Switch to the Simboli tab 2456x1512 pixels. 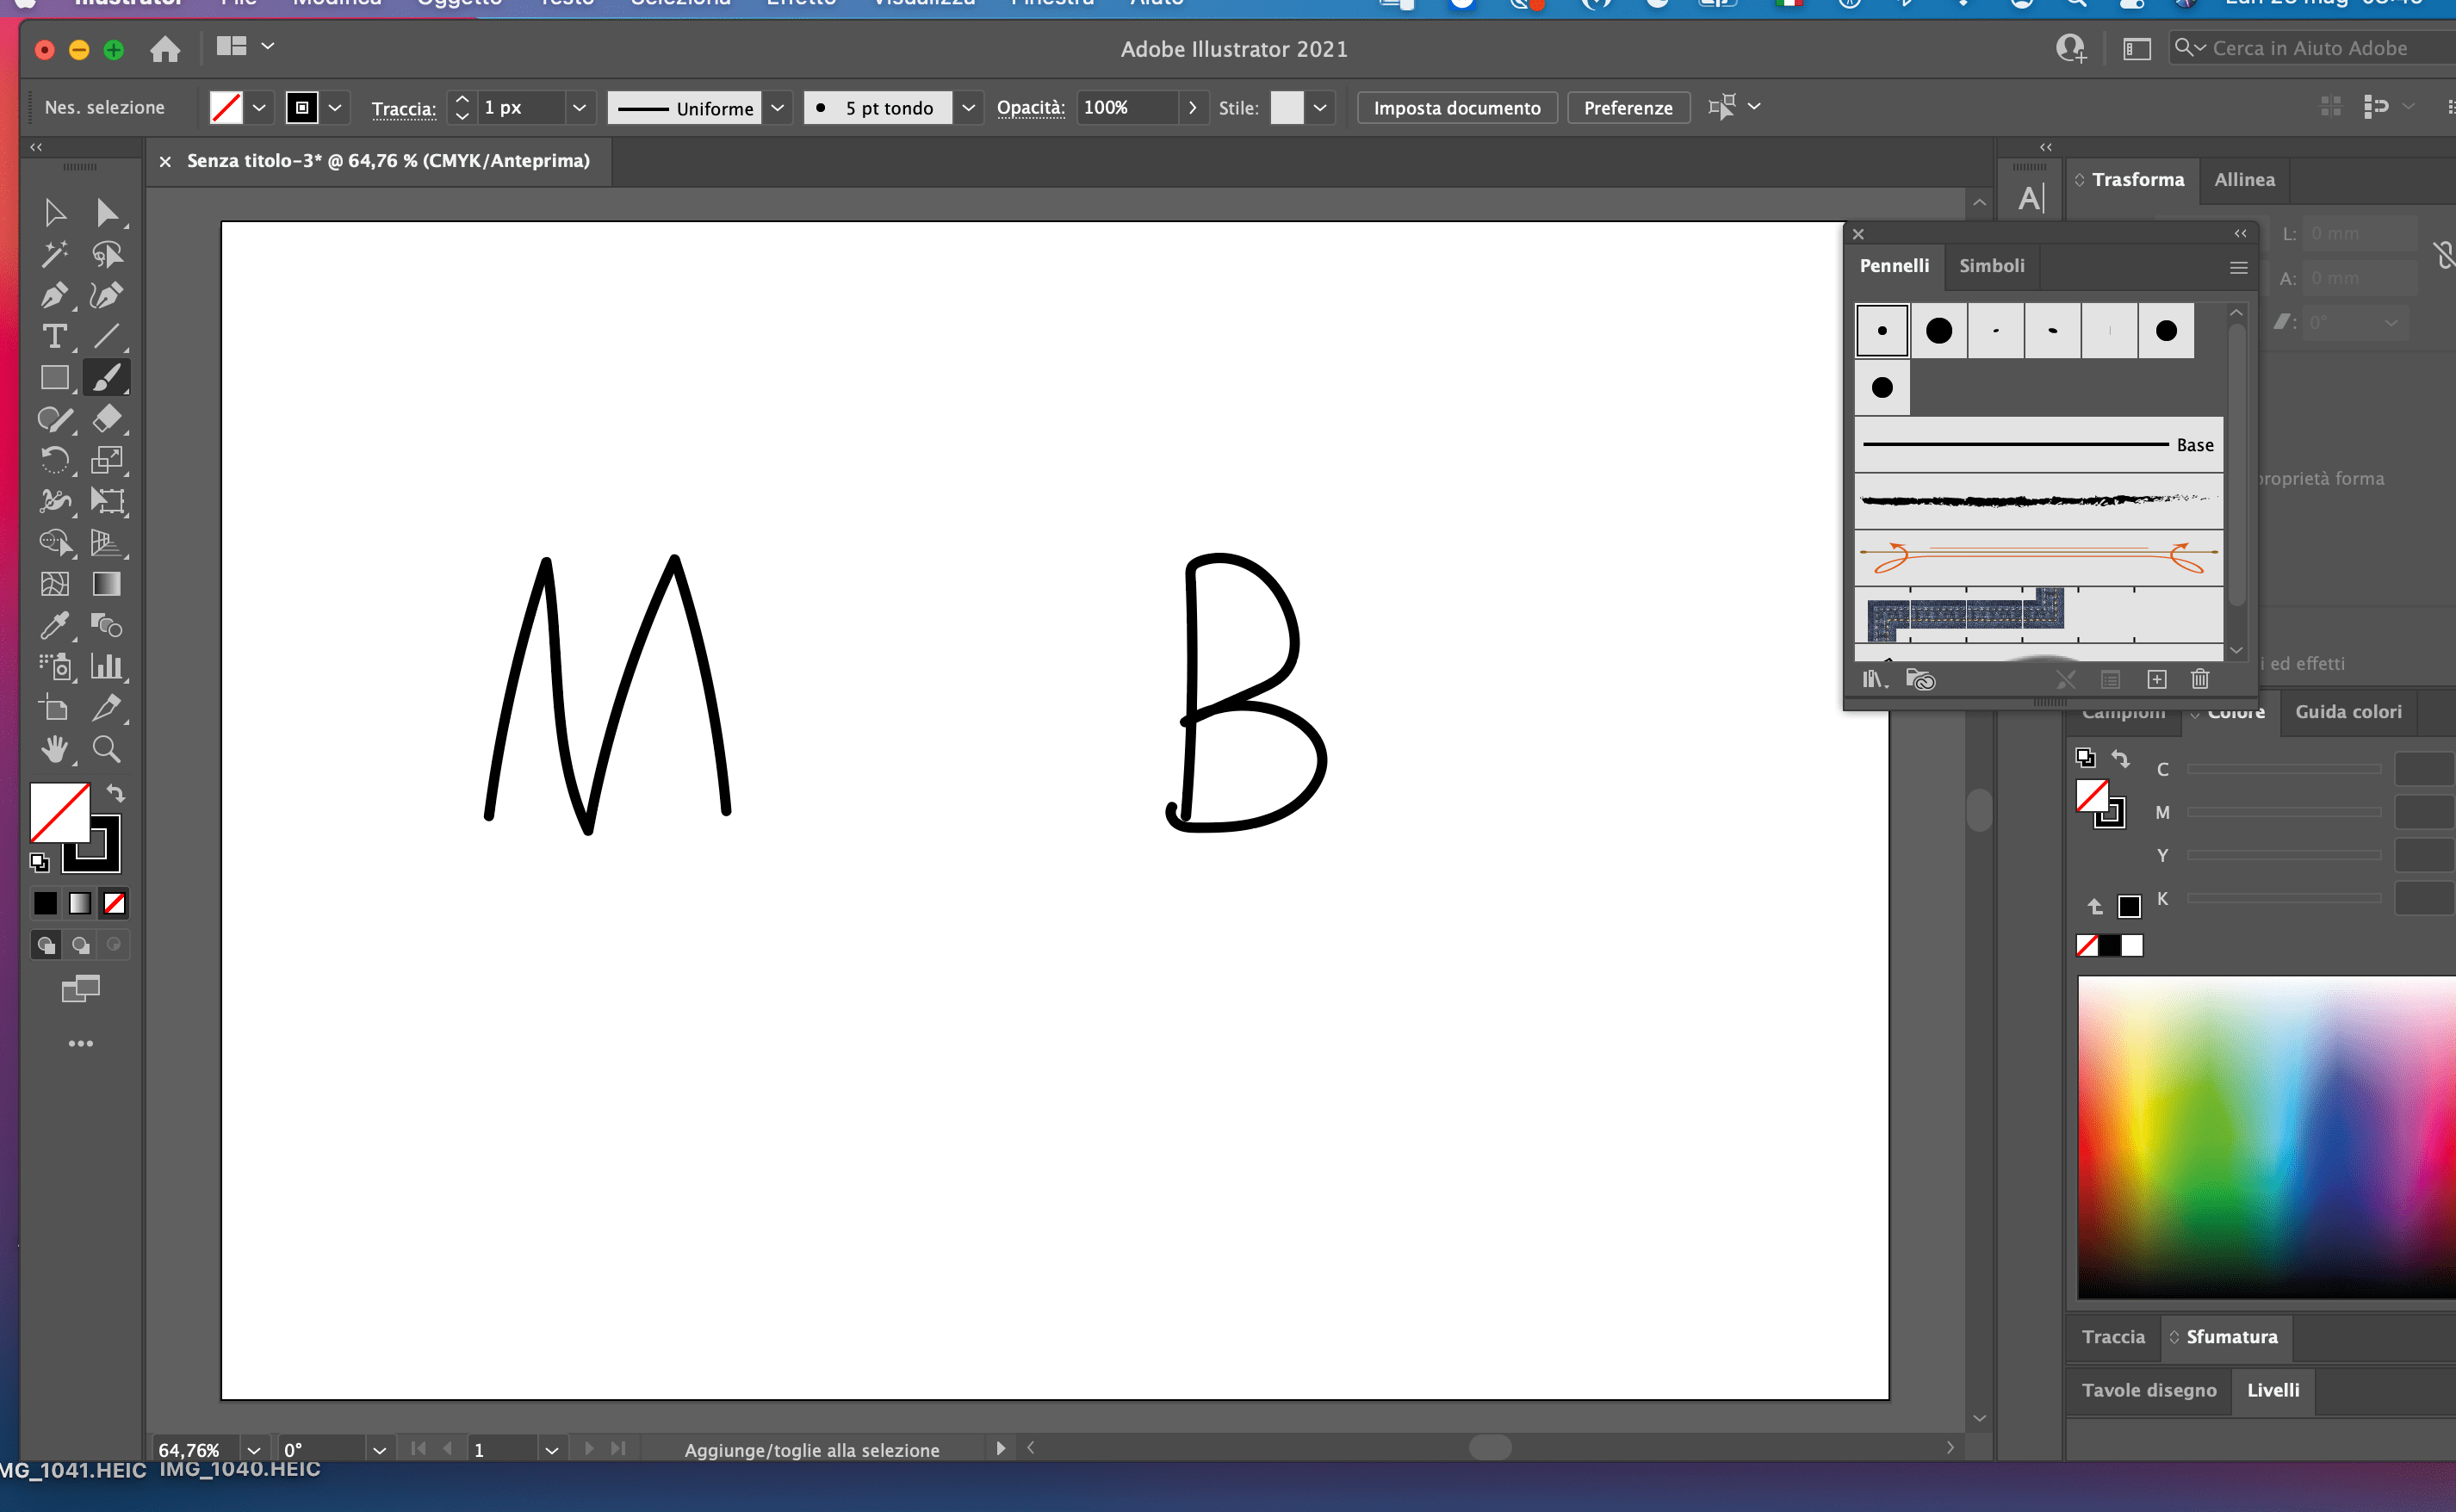[1991, 266]
